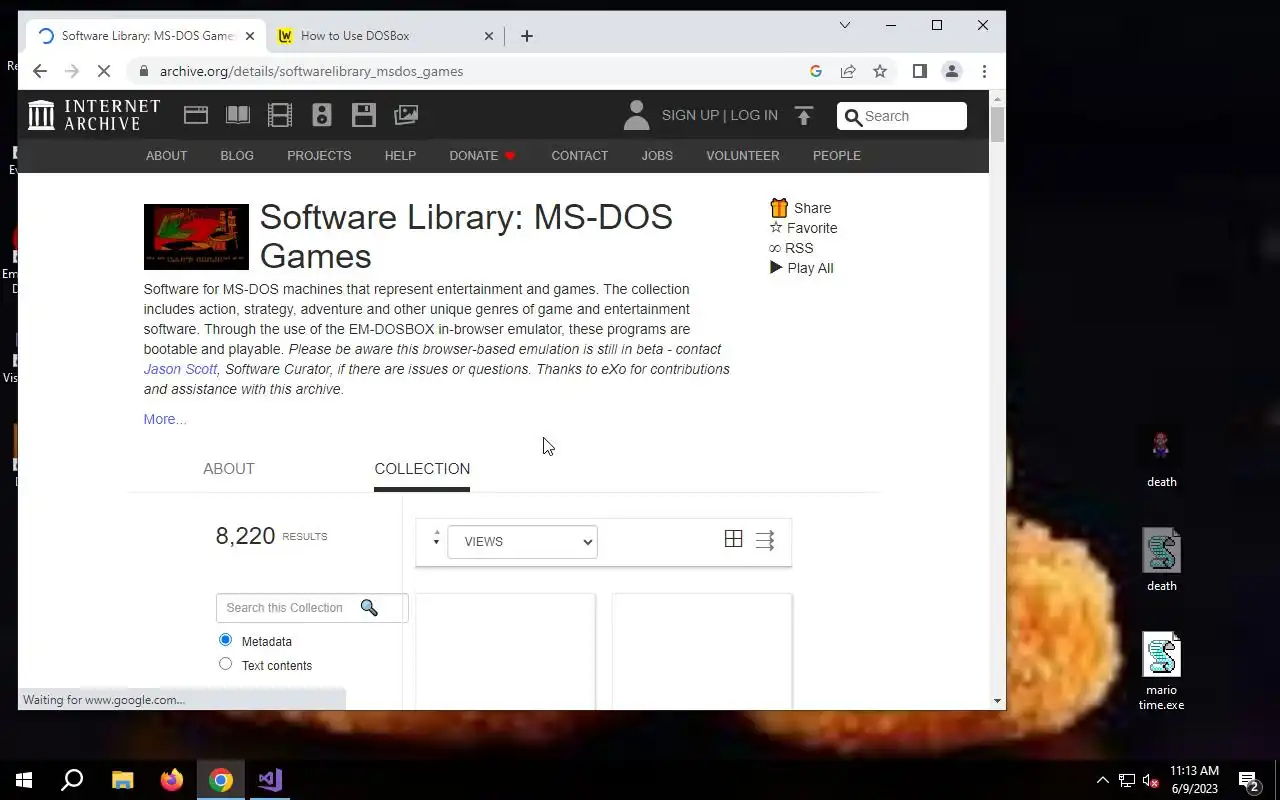This screenshot has width=1280, height=800.
Task: Click the page vertical scrollbar thumb
Action: pos(997,124)
